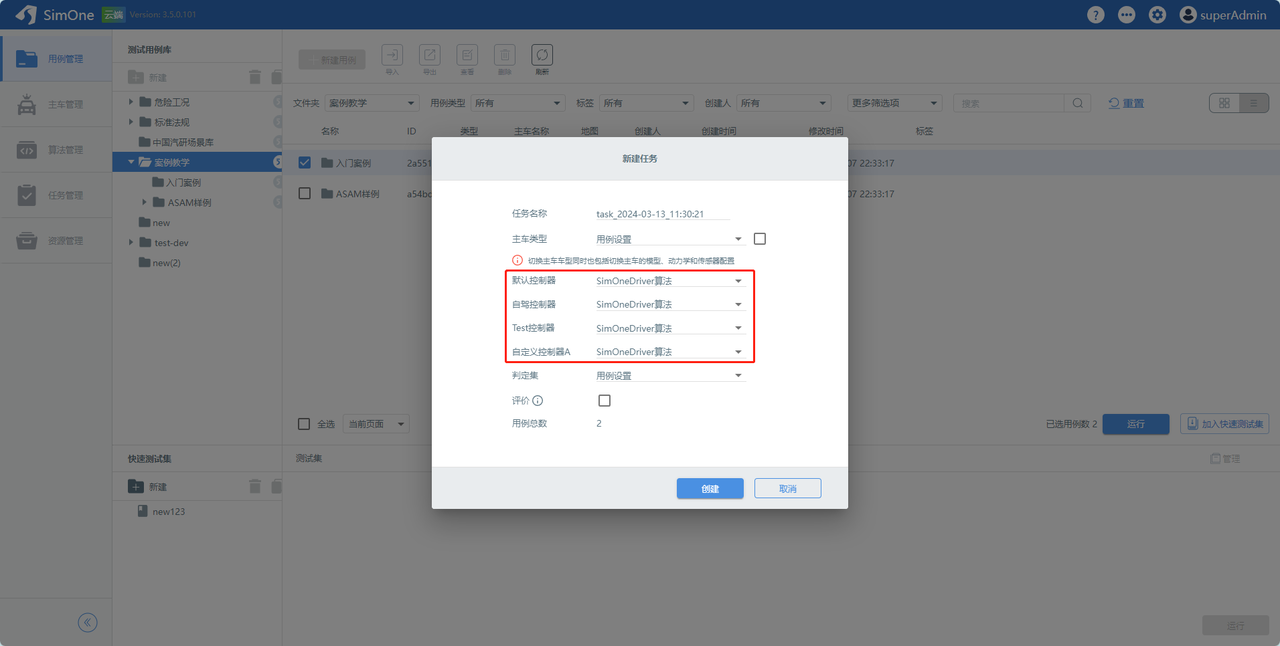Switch to 算法管理 in the sidebar
Viewport: 1280px width, 646px height.
(x=56, y=150)
